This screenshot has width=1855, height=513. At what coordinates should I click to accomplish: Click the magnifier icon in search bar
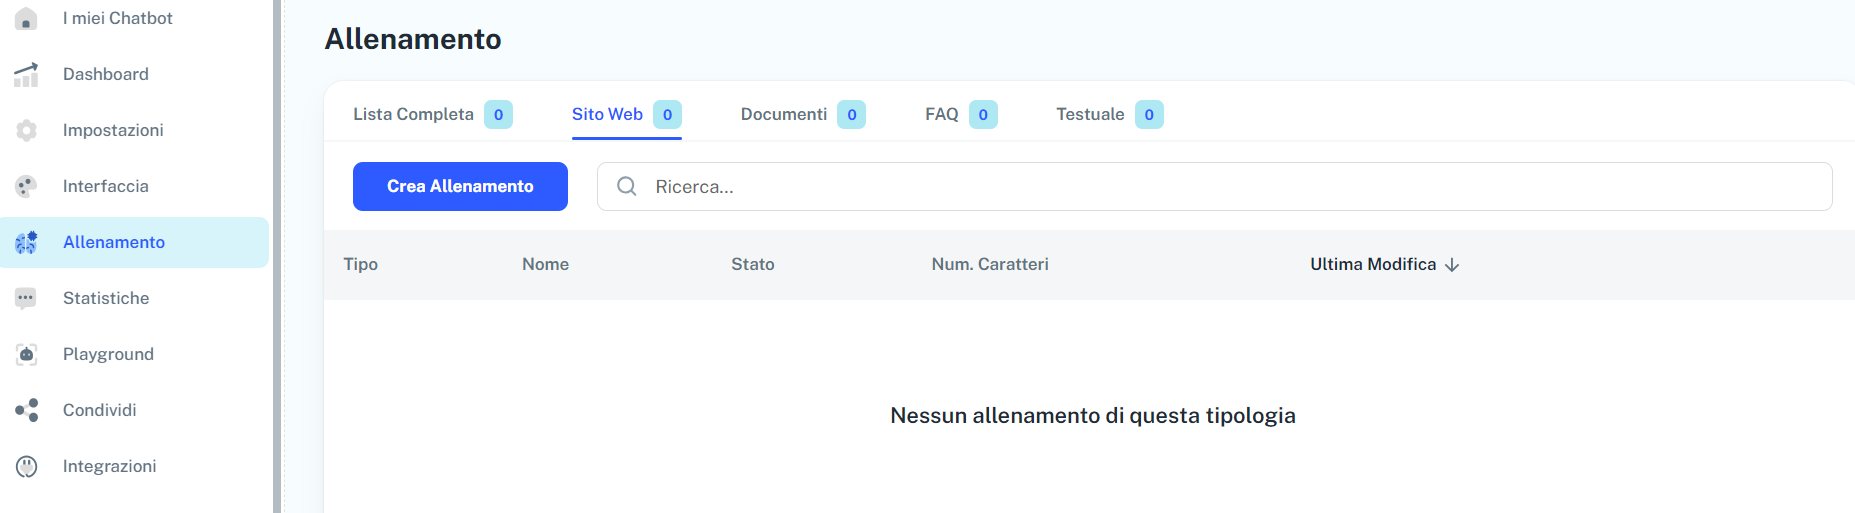[x=627, y=187]
